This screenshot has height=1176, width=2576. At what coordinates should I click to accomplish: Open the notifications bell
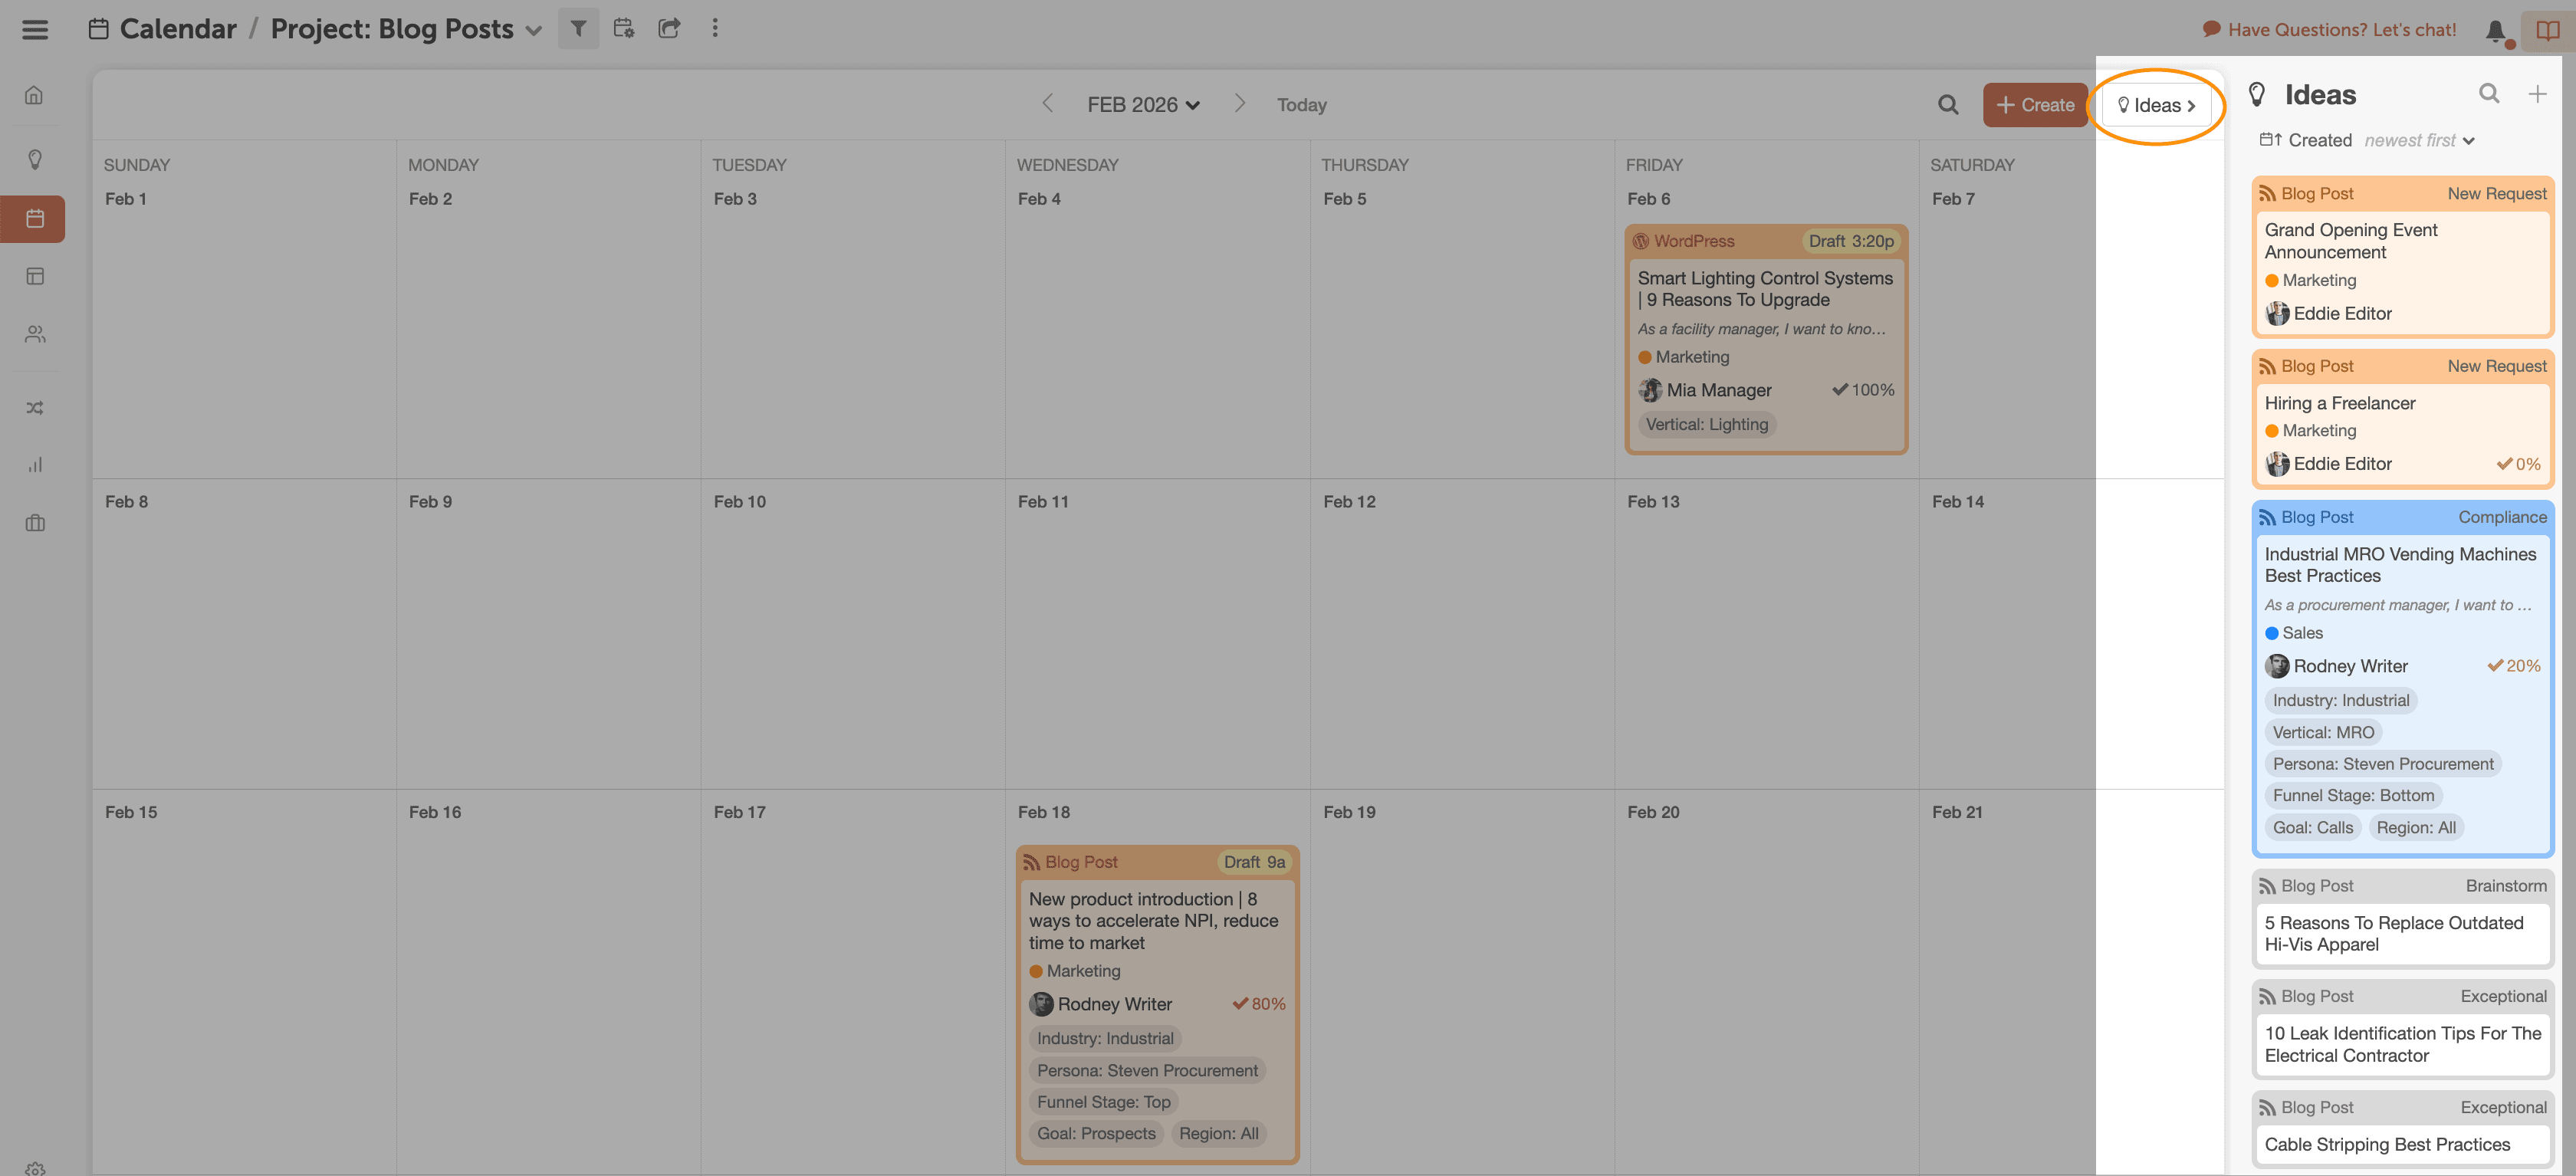pyautogui.click(x=2495, y=31)
